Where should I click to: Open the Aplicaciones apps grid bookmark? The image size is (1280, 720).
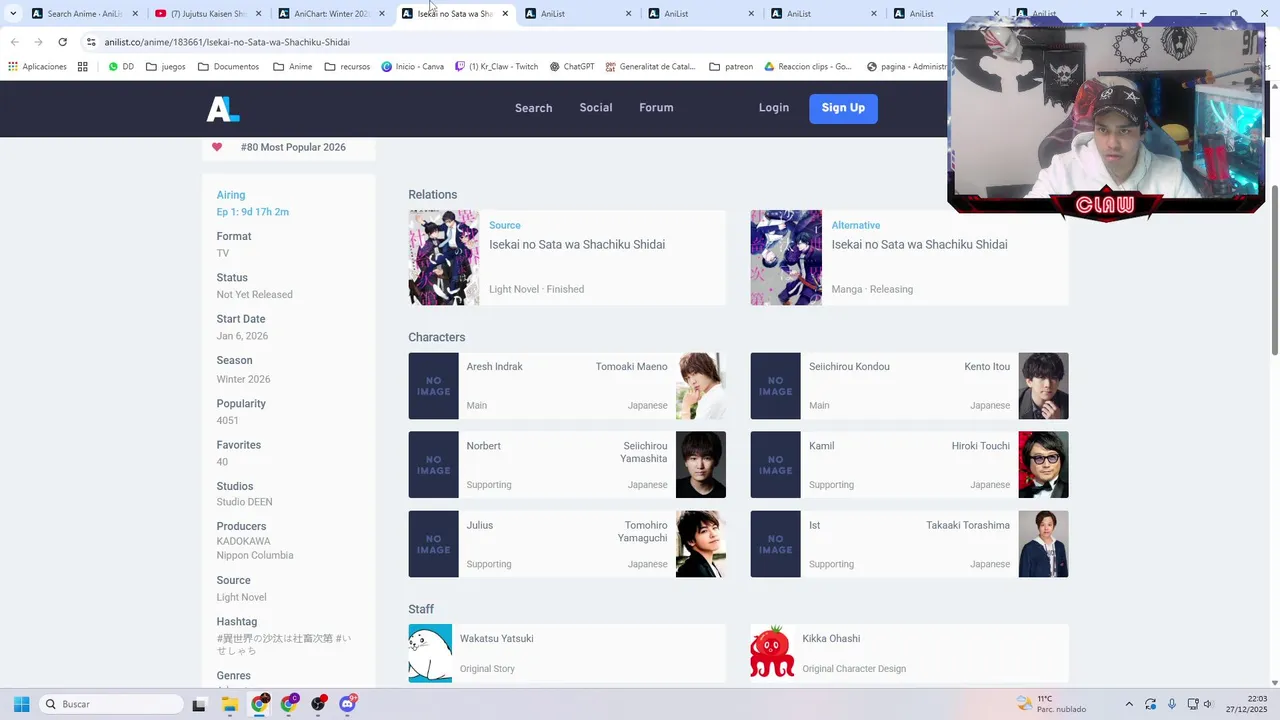[37, 67]
